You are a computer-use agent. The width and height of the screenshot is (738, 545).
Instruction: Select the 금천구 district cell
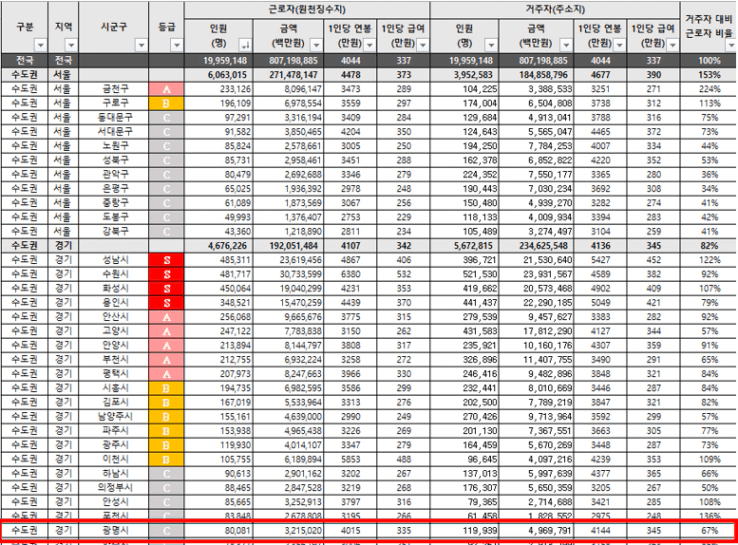(113, 89)
